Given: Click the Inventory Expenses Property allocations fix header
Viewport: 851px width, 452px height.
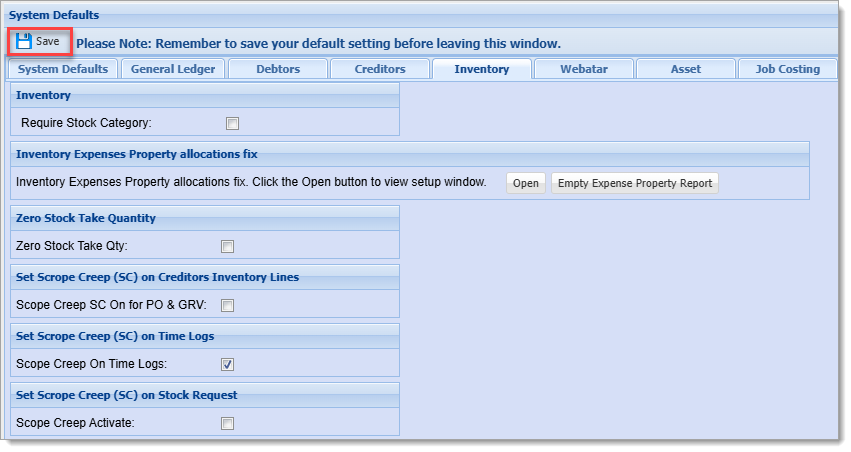Looking at the screenshot, I should (x=137, y=154).
